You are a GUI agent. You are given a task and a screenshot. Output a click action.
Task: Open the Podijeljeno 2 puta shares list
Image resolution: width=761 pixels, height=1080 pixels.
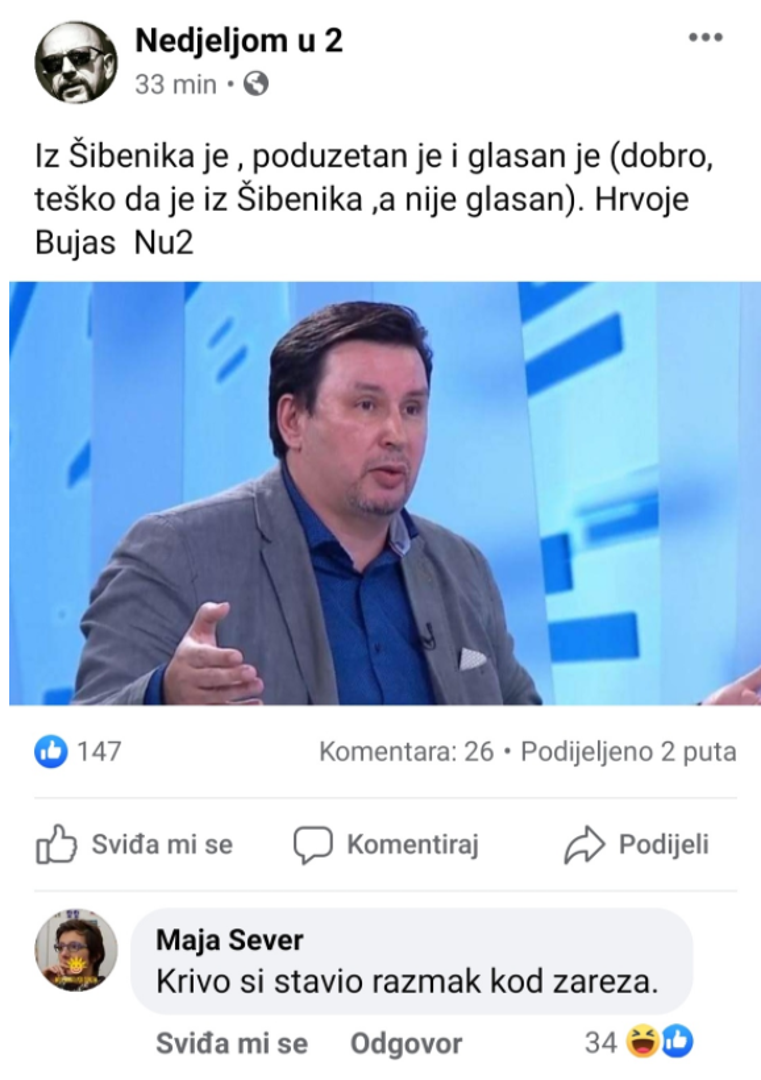(628, 751)
